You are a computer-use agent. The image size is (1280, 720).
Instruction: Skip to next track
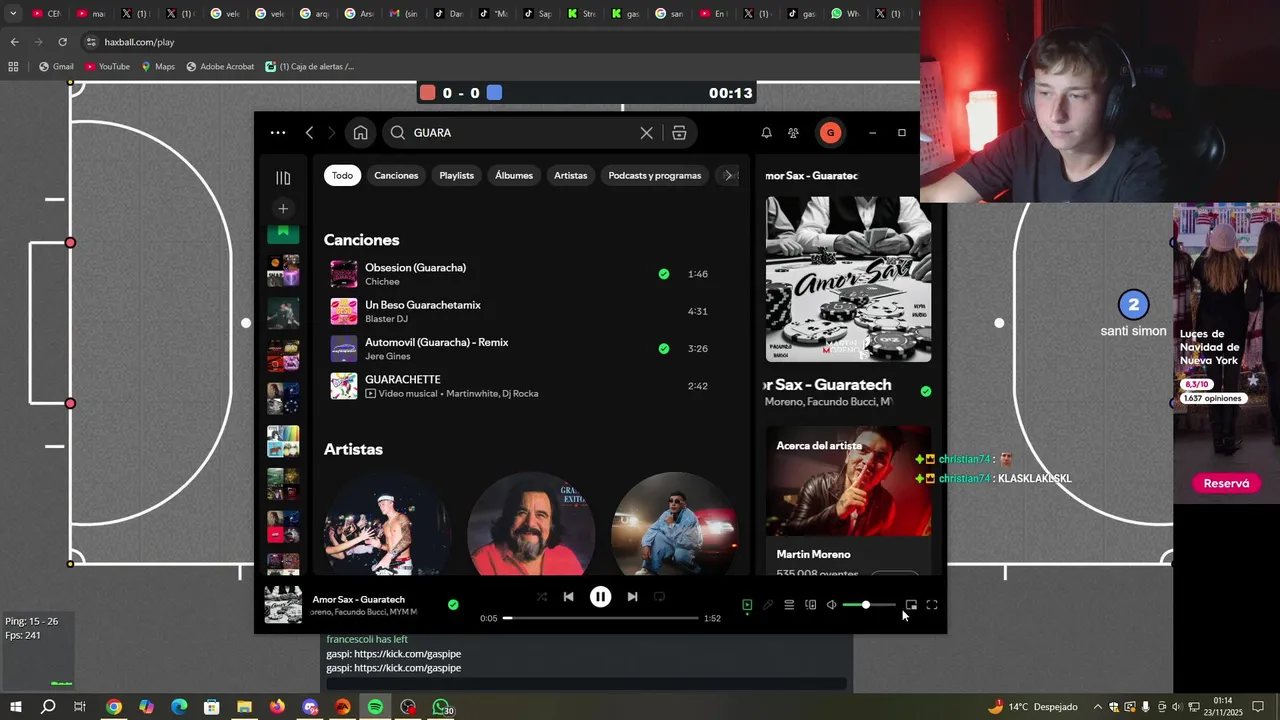[632, 597]
